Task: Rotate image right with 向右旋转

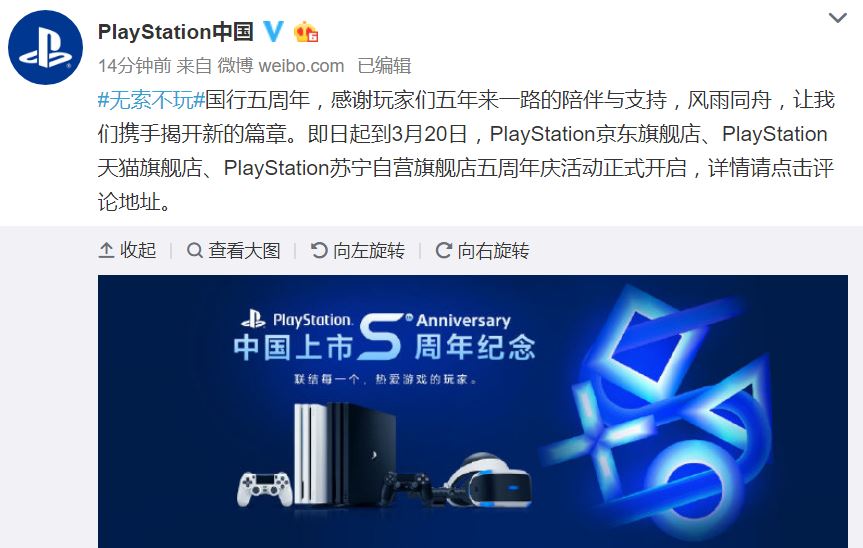Action: [483, 250]
